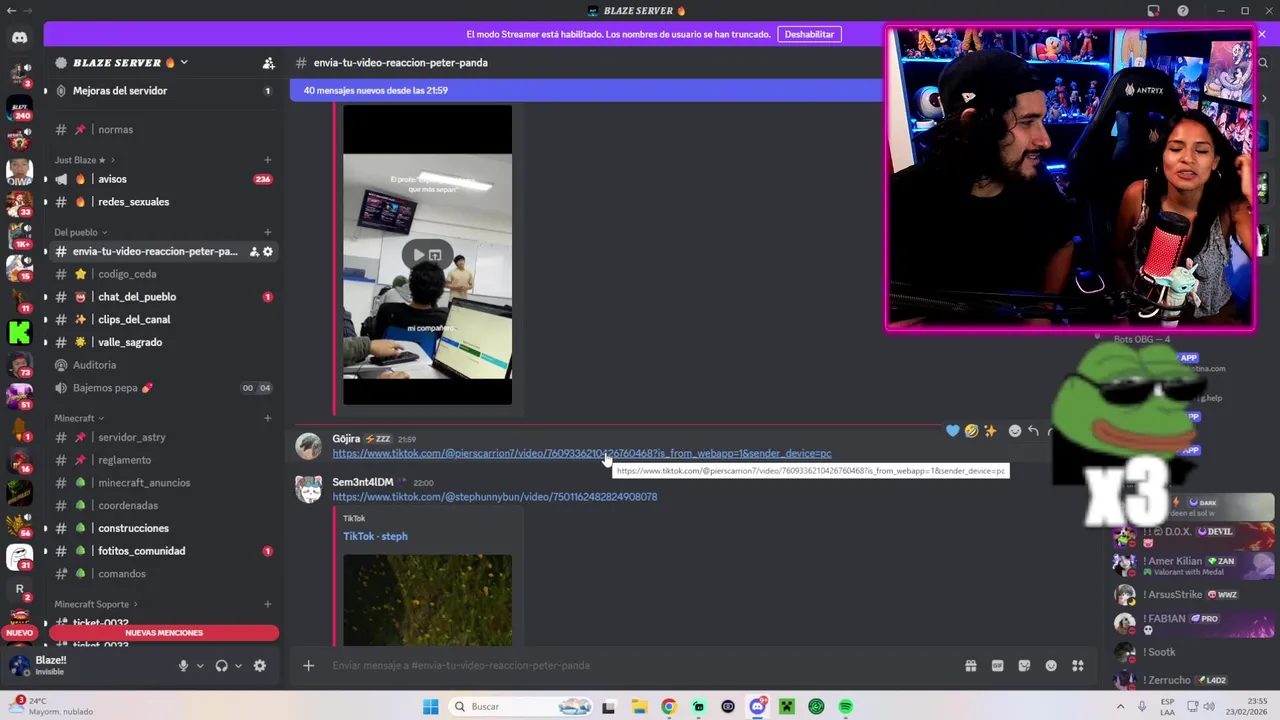The height and width of the screenshot is (720, 1280).
Task: Collapse the Minecraft category
Action: click(79, 418)
